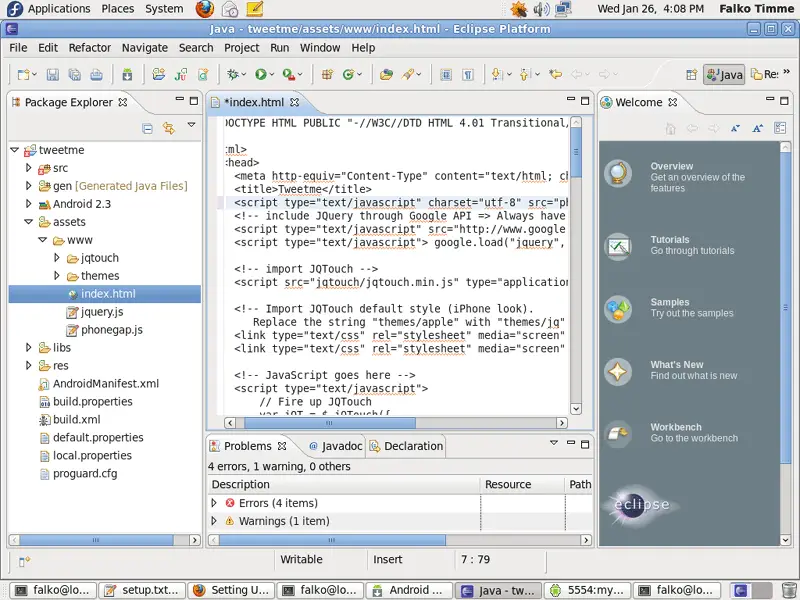The height and width of the screenshot is (600, 800).
Task: Open the Package Explorer view menu arrow
Action: (x=191, y=124)
